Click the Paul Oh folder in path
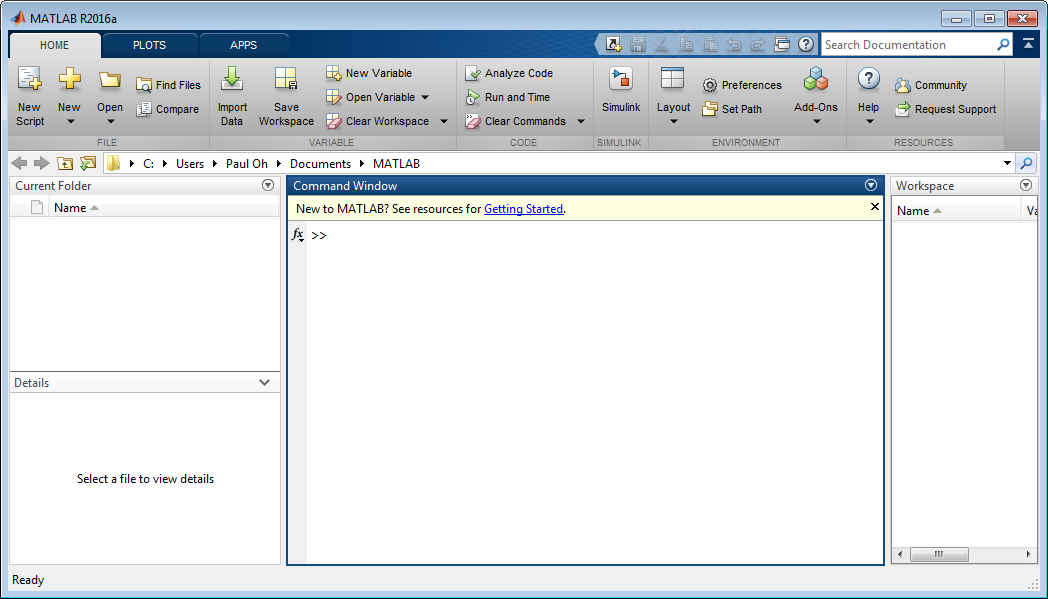Viewport: 1048px width, 599px height. 247,164
